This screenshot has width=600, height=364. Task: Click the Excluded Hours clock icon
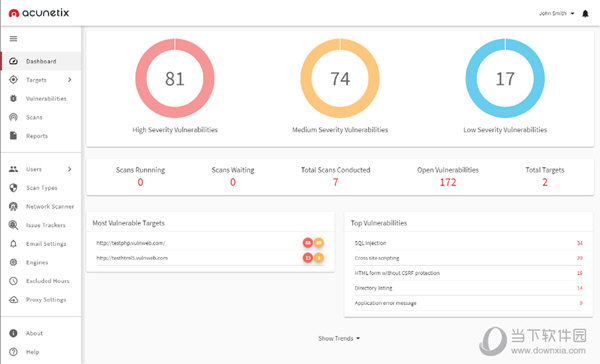tap(13, 281)
